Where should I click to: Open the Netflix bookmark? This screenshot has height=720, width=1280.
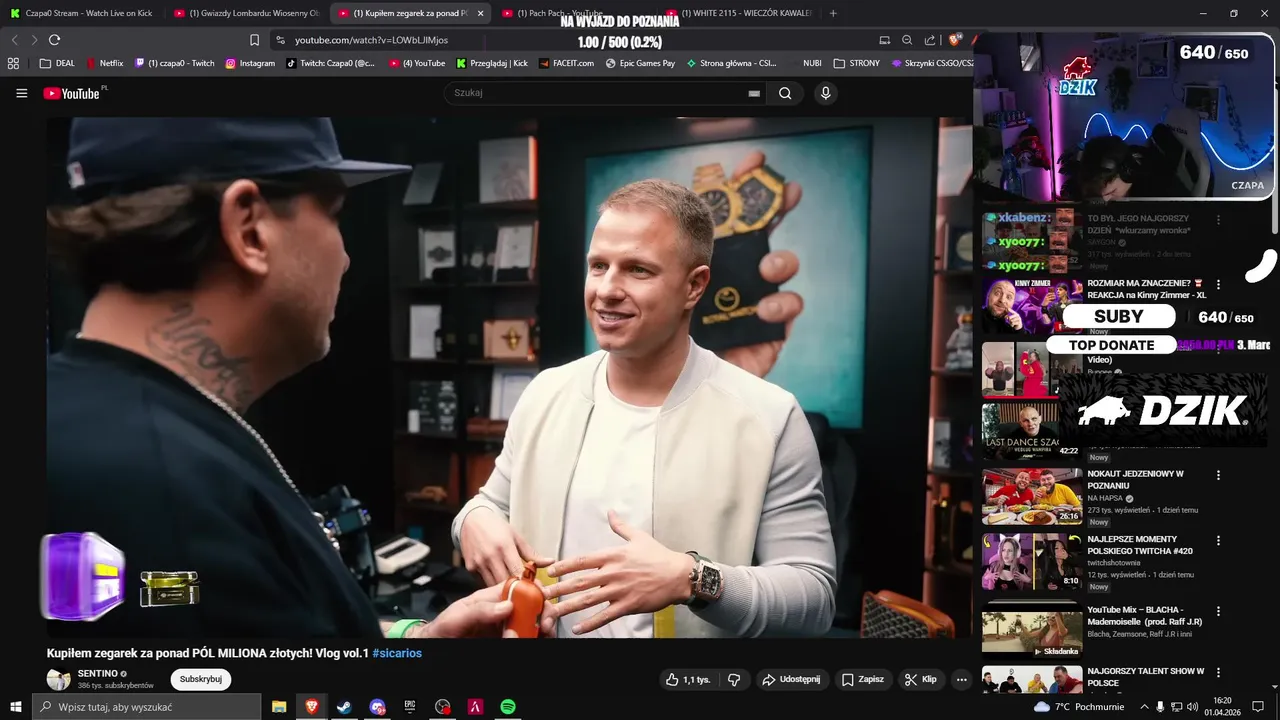[105, 63]
